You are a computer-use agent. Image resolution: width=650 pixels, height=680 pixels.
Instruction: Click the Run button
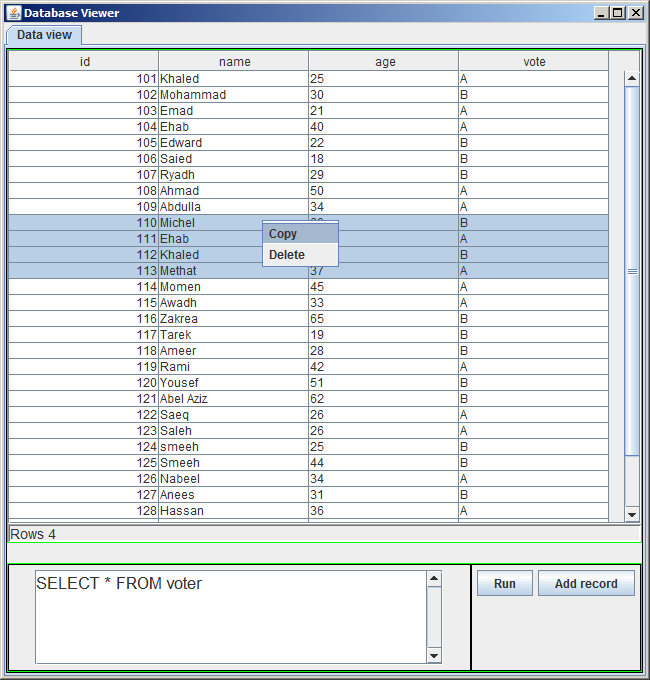[505, 583]
